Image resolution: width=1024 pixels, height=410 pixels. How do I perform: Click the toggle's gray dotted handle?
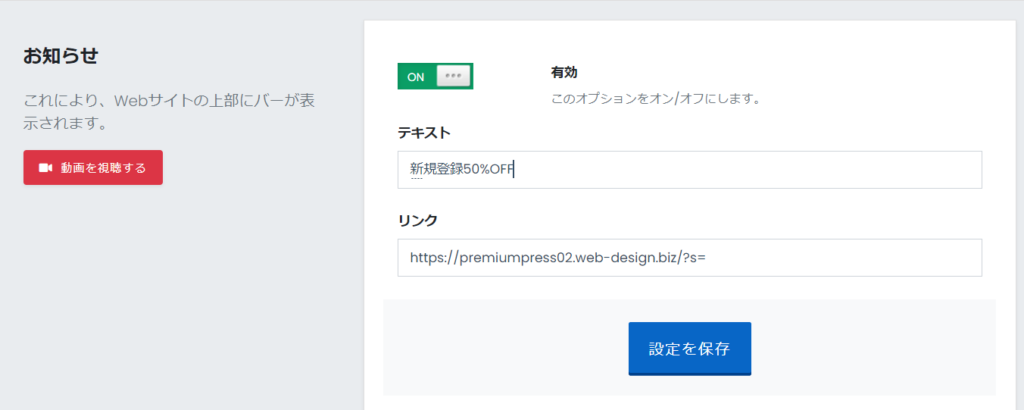click(453, 76)
